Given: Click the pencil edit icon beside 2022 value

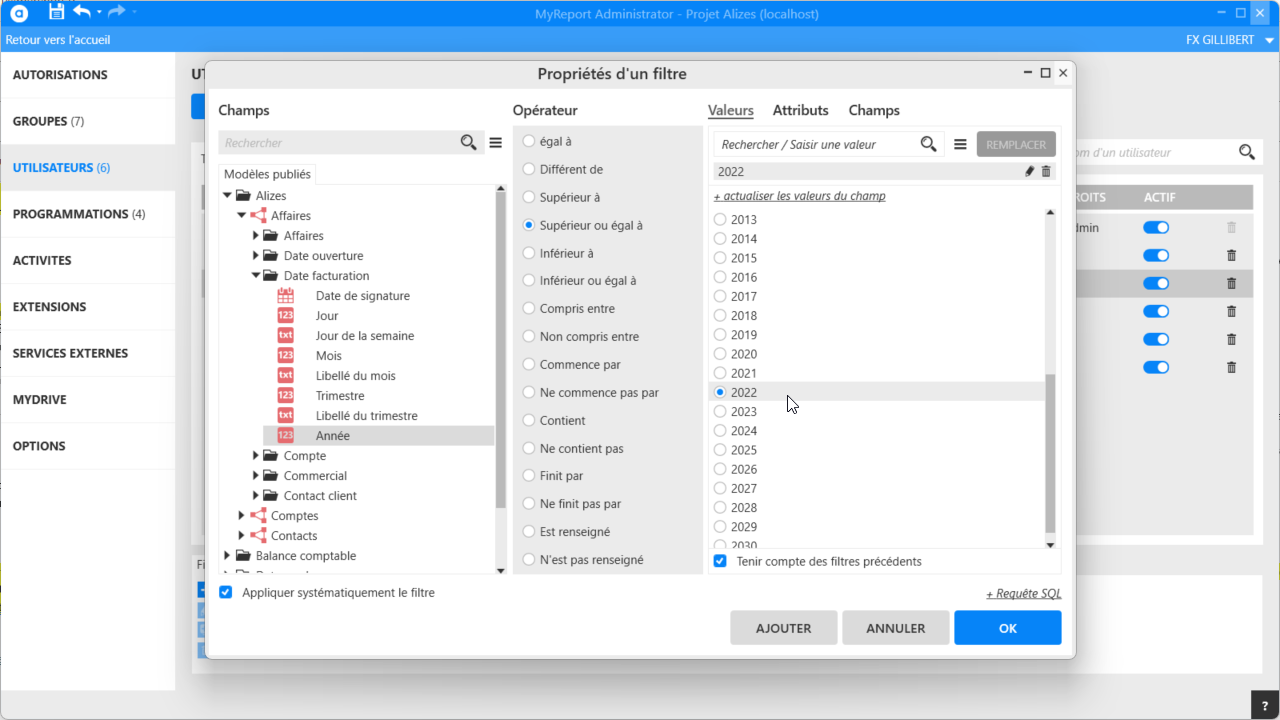Looking at the screenshot, I should (x=1030, y=172).
